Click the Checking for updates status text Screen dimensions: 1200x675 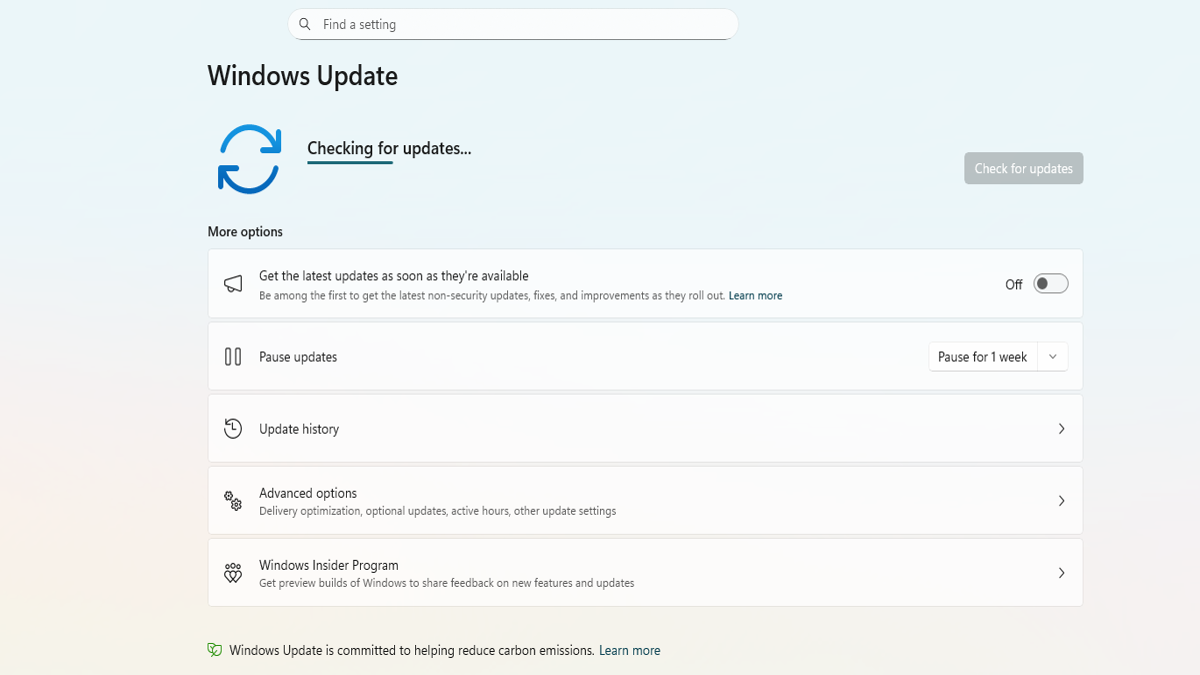(389, 148)
